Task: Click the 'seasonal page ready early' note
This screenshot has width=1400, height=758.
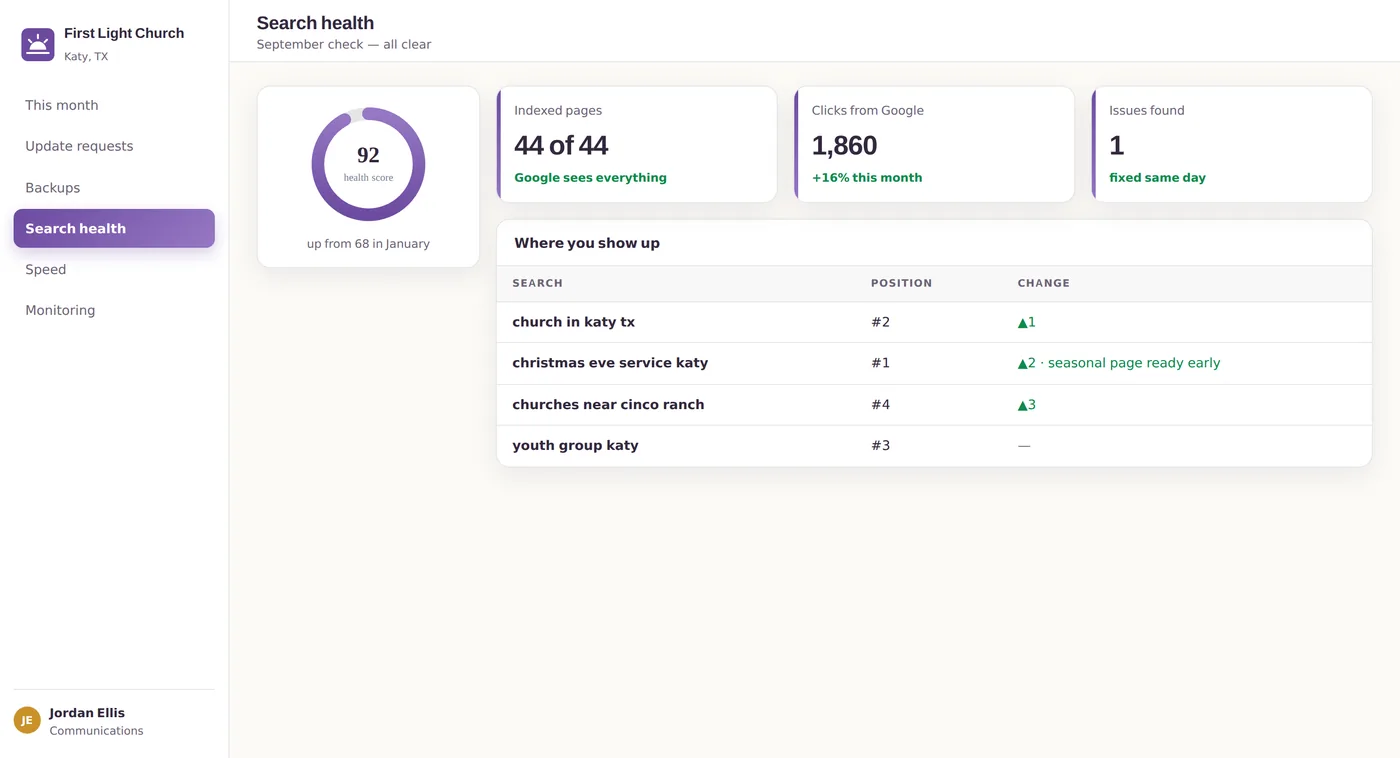Action: coord(1134,363)
